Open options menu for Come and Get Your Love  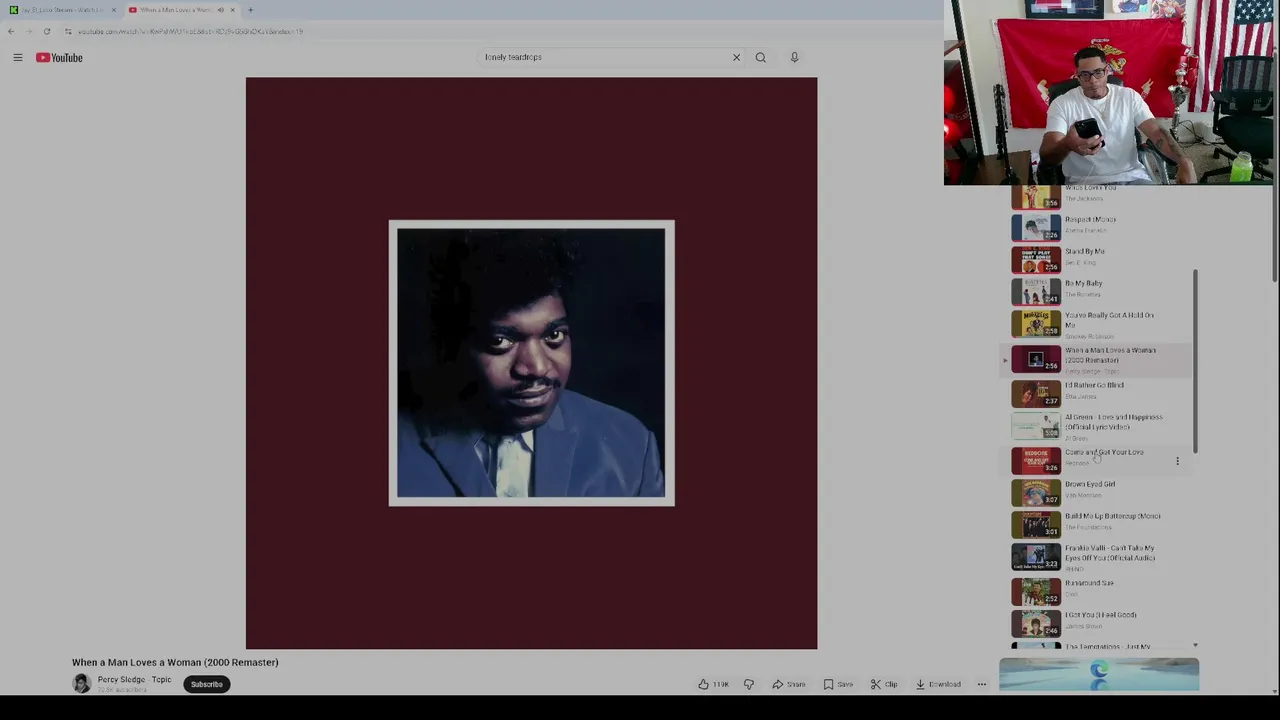coord(1177,461)
